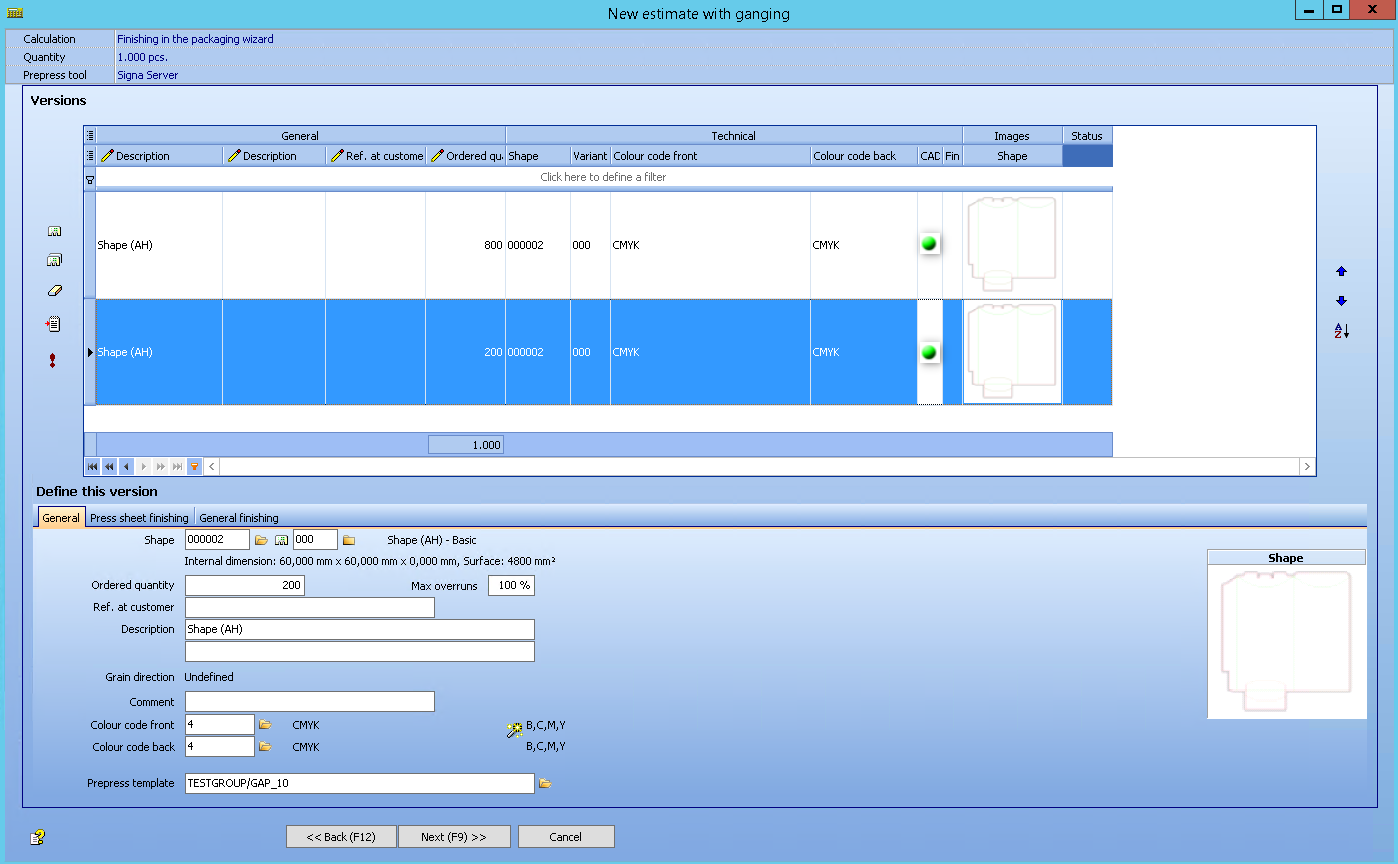Click the shape wizard icon beside Shape field
The height and width of the screenshot is (864, 1398).
pos(282,540)
